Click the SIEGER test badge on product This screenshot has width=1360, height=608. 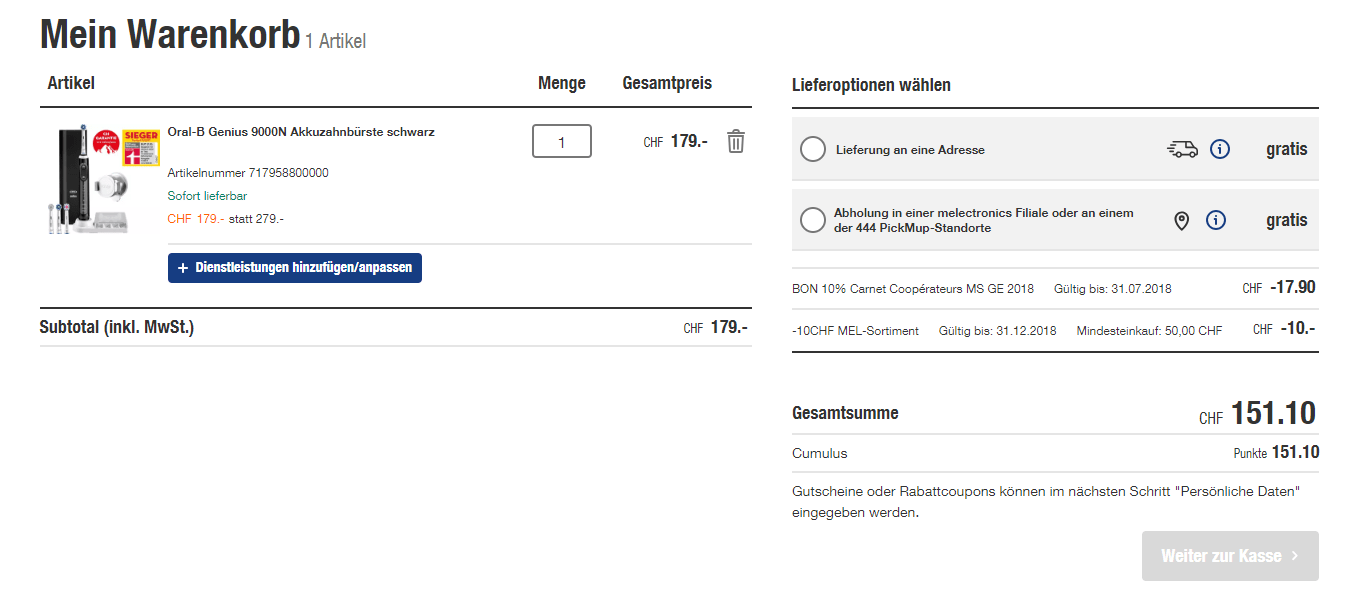coord(141,146)
